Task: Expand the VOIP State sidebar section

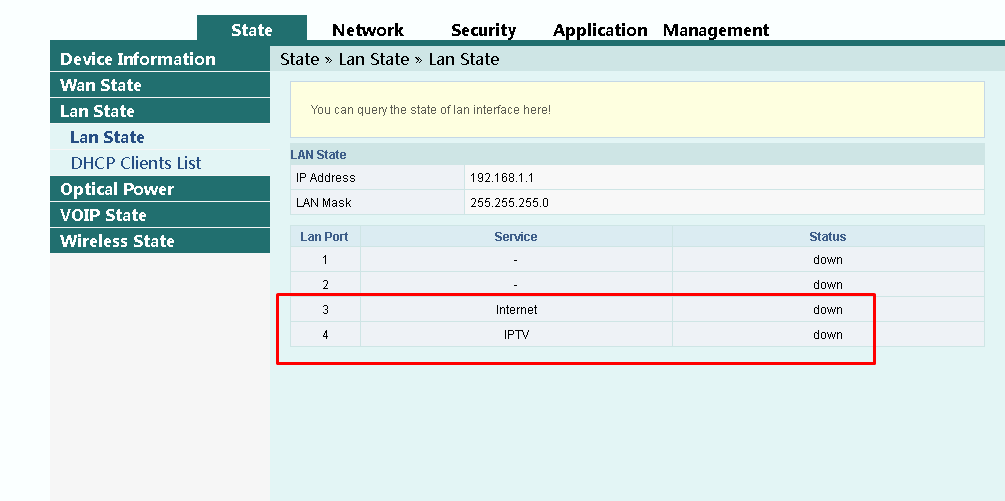Action: (103, 215)
